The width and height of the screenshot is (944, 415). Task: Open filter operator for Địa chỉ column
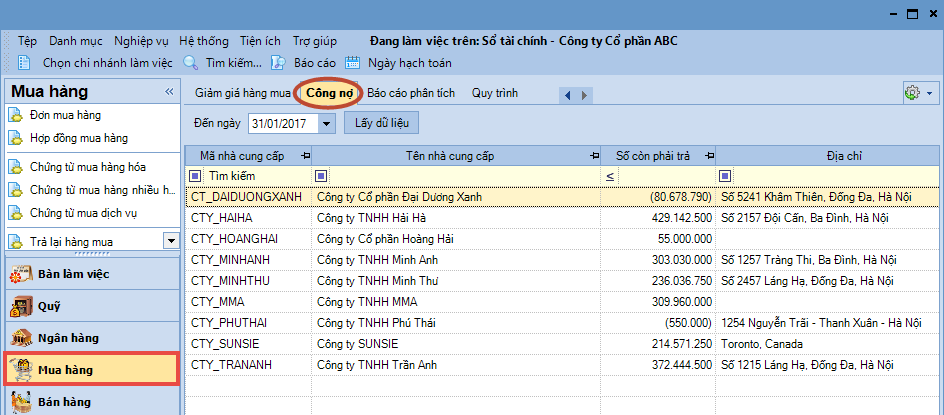[x=725, y=176]
